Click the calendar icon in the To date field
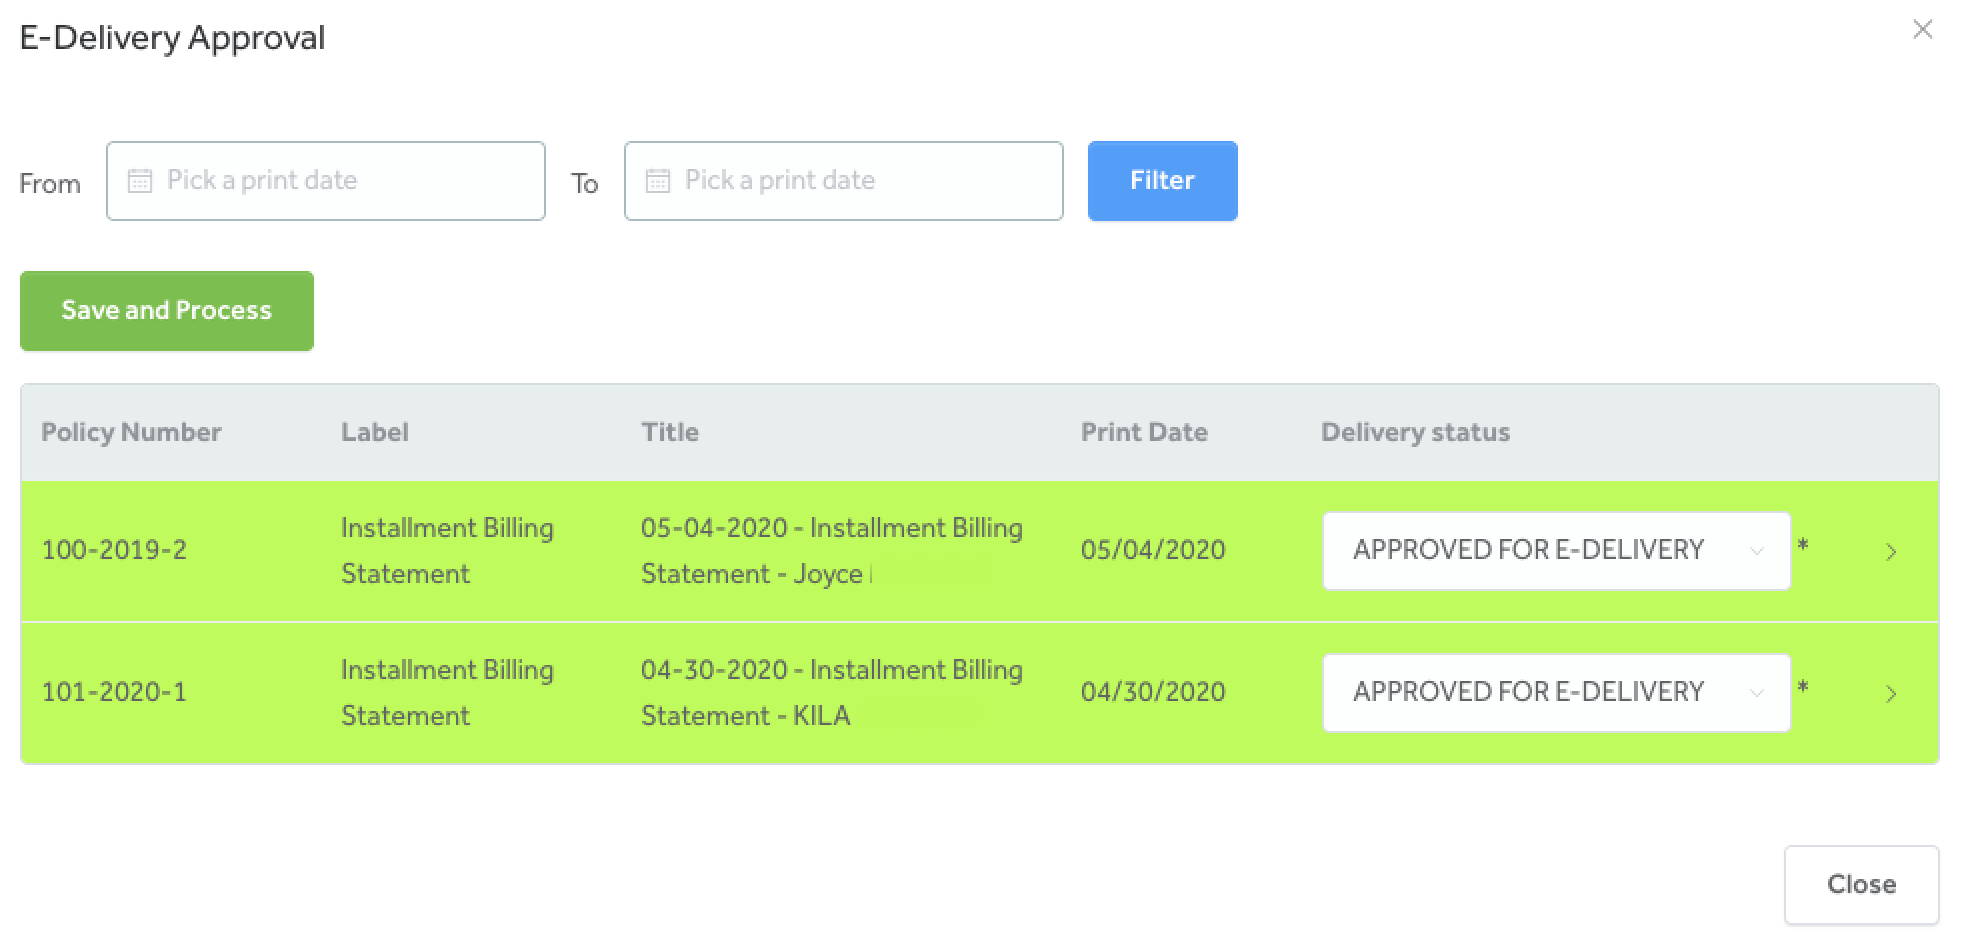1962x932 pixels. 657,180
